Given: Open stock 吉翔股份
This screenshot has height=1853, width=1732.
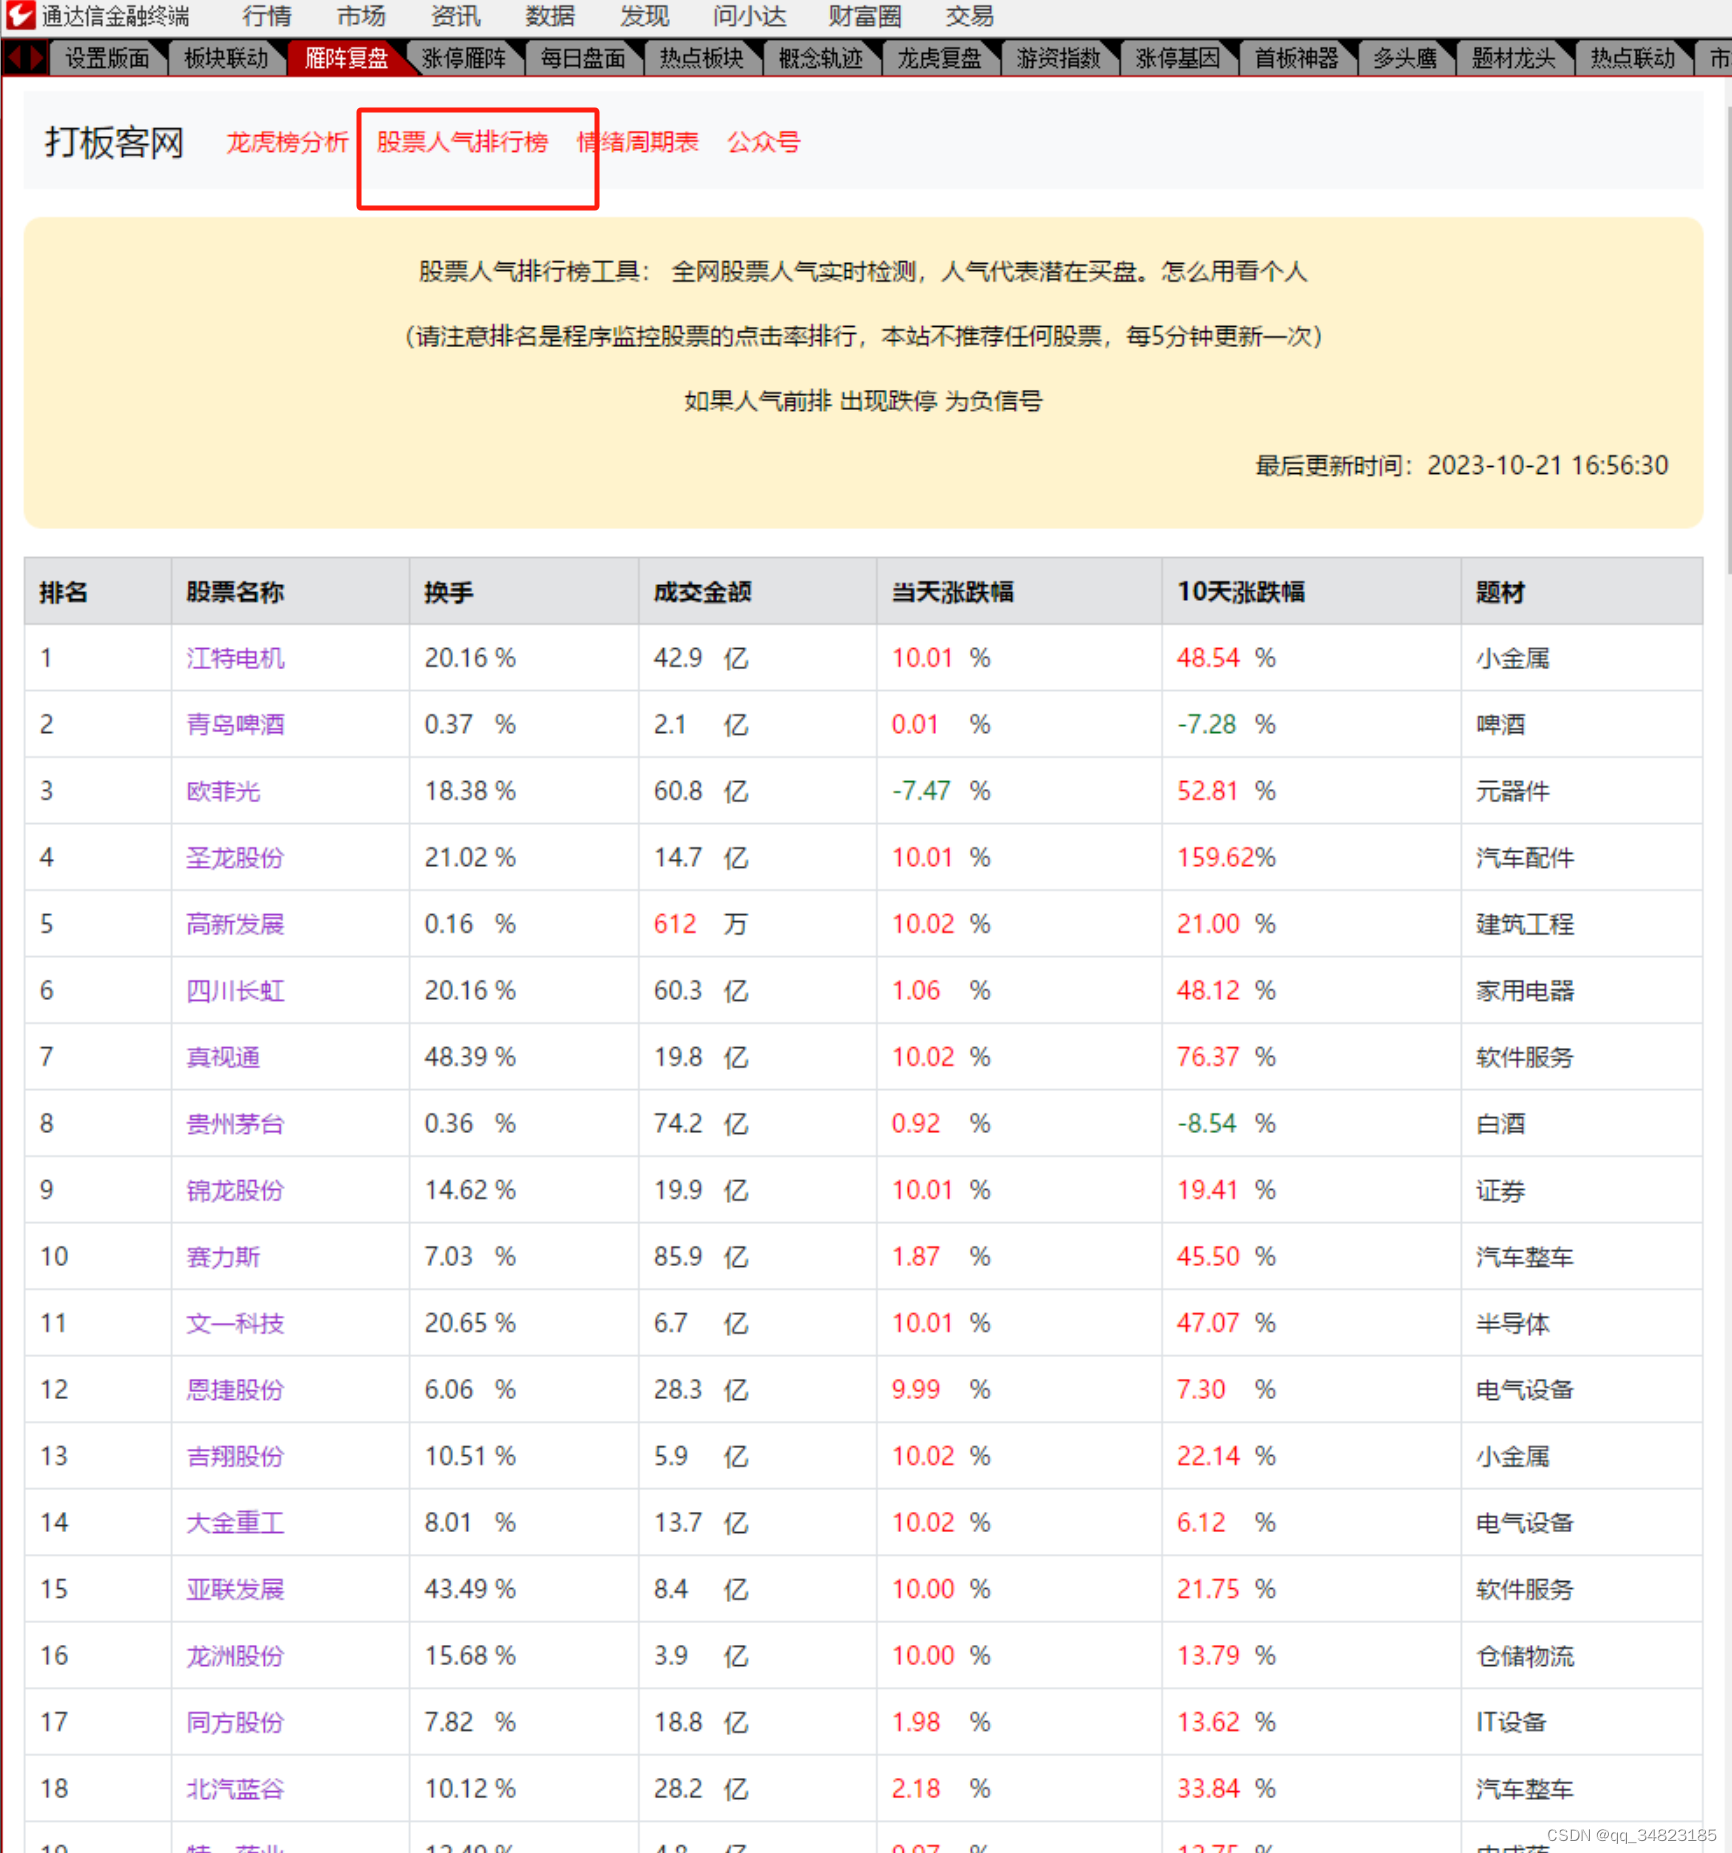Looking at the screenshot, I should click(235, 1456).
